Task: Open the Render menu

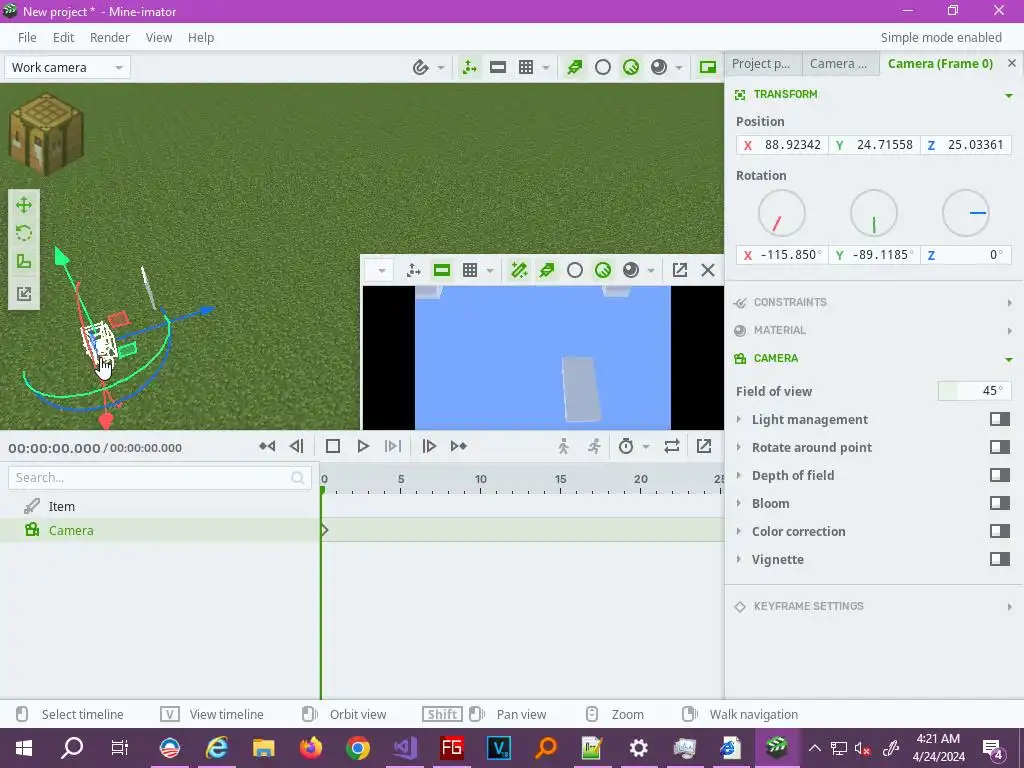Action: tap(110, 38)
